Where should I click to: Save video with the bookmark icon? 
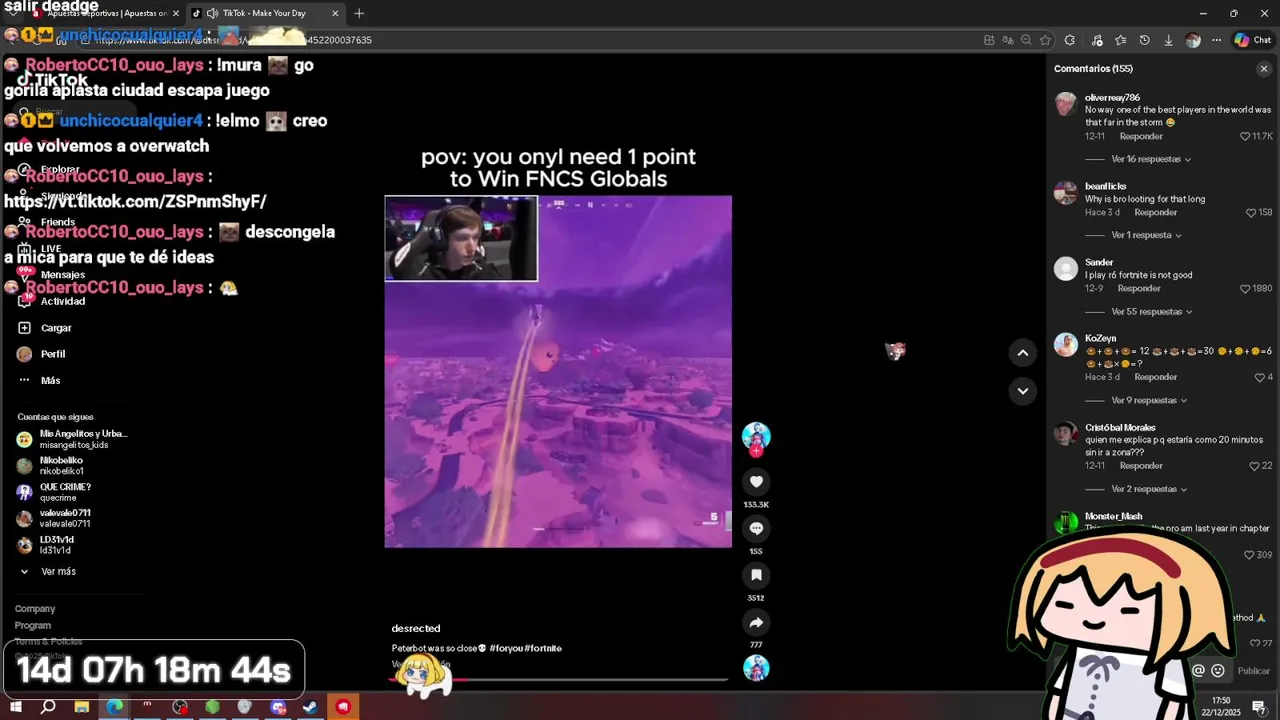pyautogui.click(x=756, y=575)
